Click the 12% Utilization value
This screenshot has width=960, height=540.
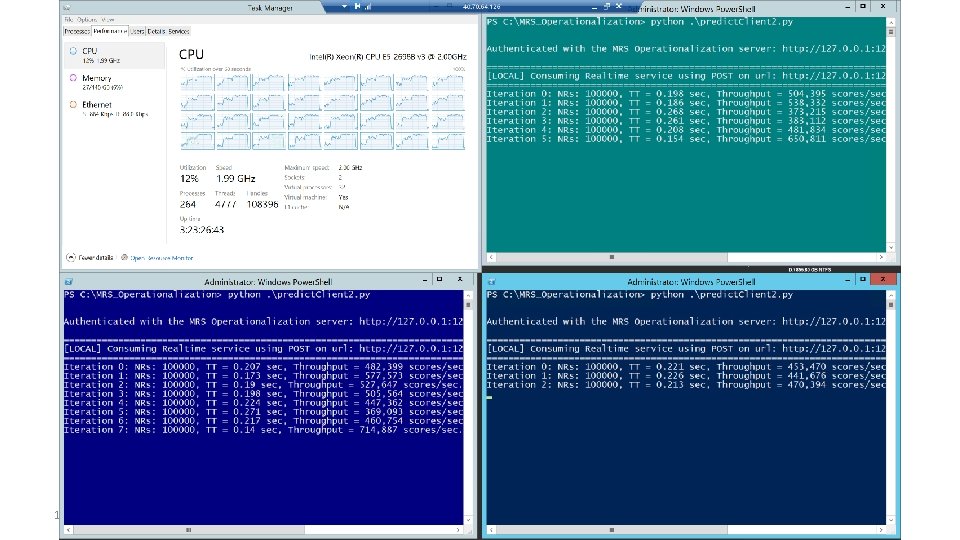[x=189, y=179]
